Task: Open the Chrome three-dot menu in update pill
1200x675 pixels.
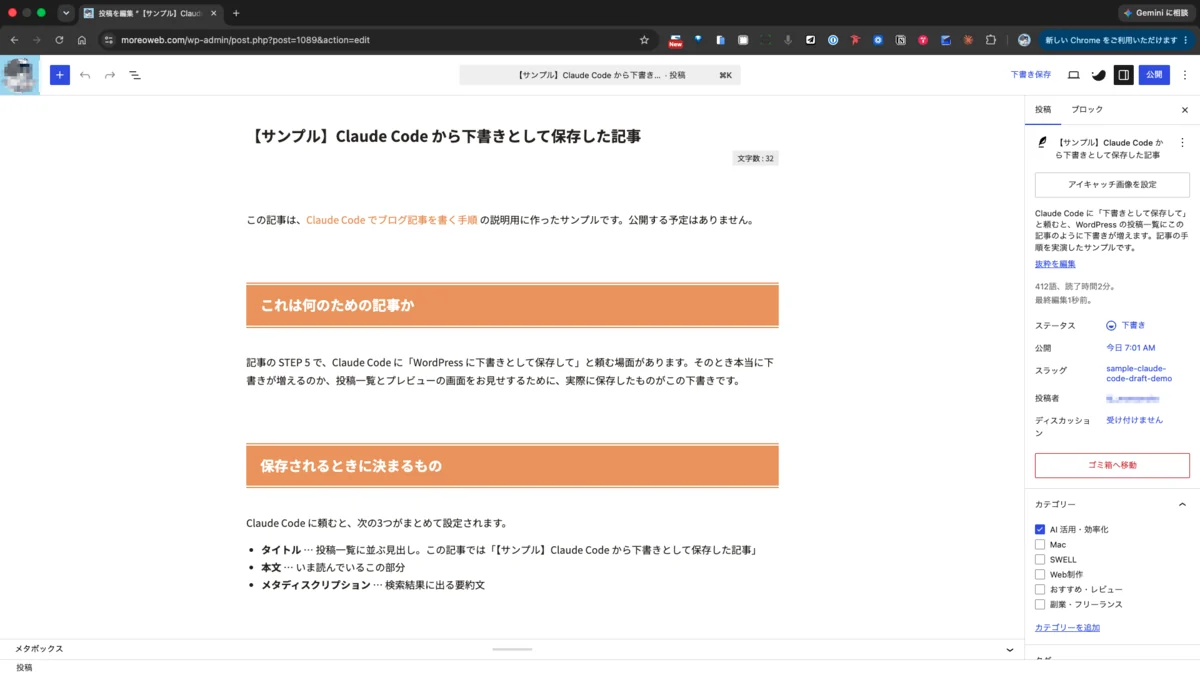Action: click(x=1187, y=40)
